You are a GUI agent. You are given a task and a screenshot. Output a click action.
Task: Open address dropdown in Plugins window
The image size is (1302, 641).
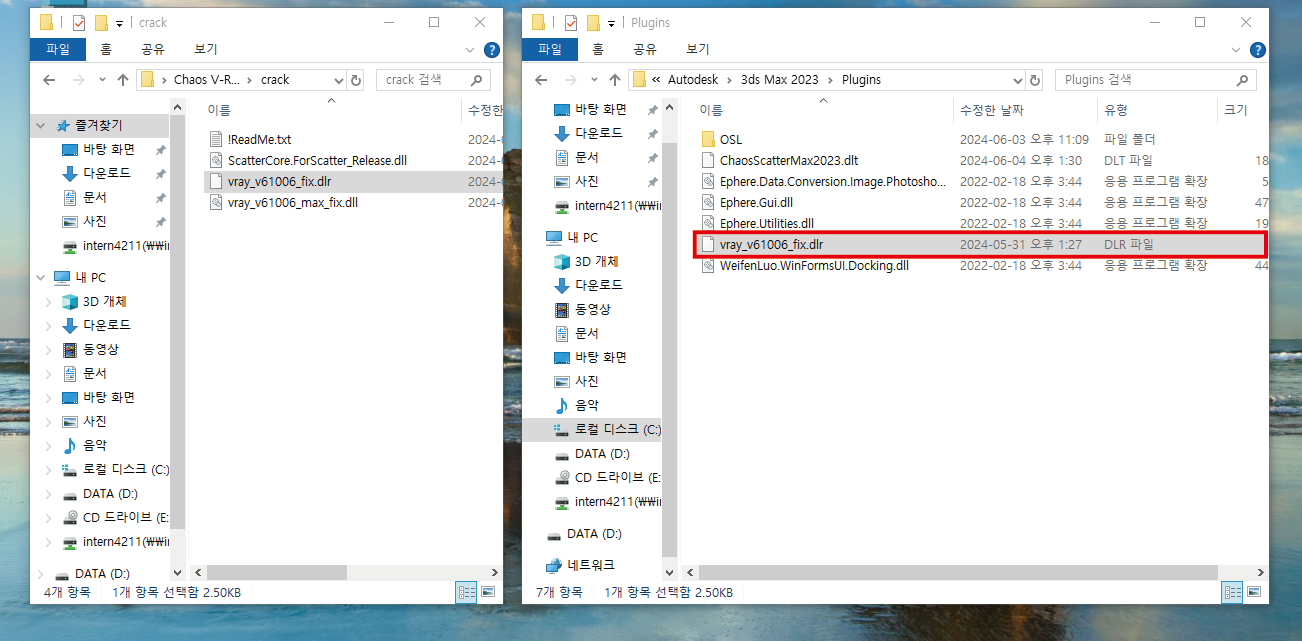coord(1017,80)
